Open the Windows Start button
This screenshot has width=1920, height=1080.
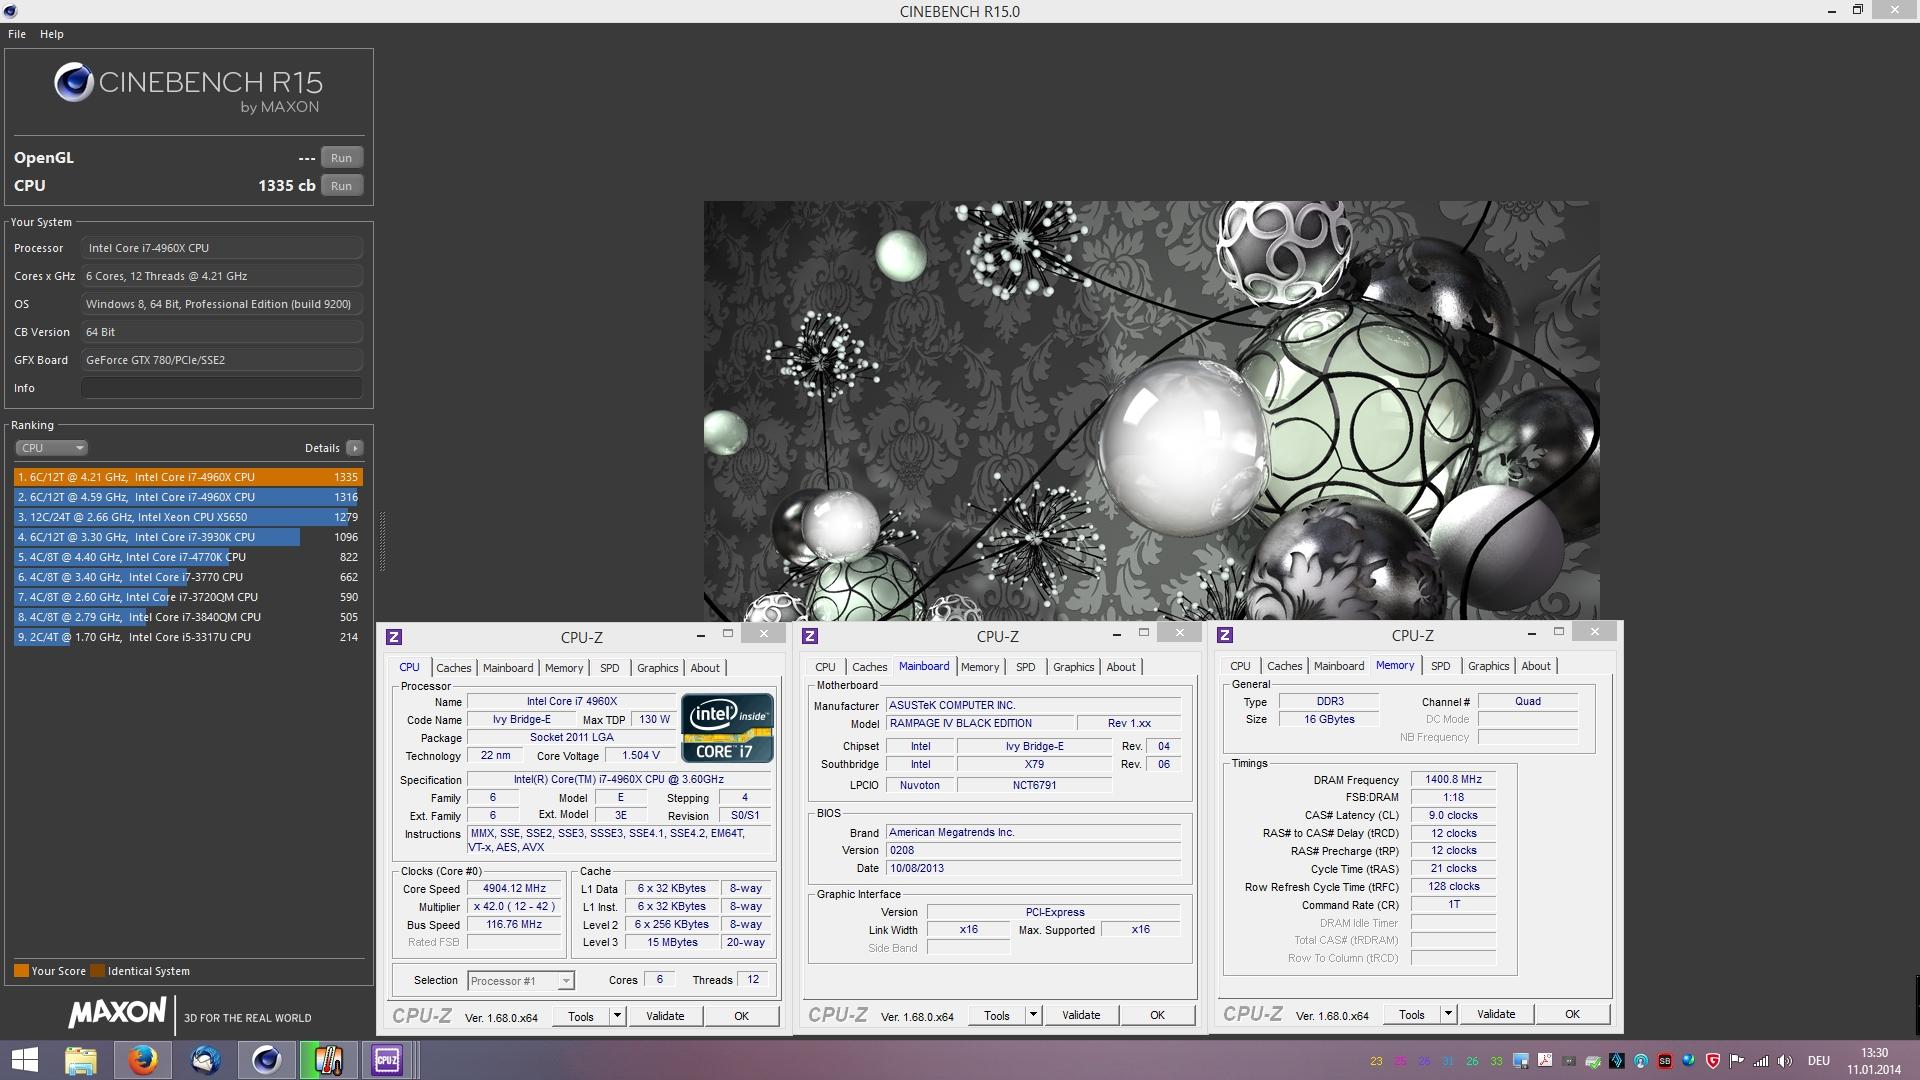coord(24,1060)
